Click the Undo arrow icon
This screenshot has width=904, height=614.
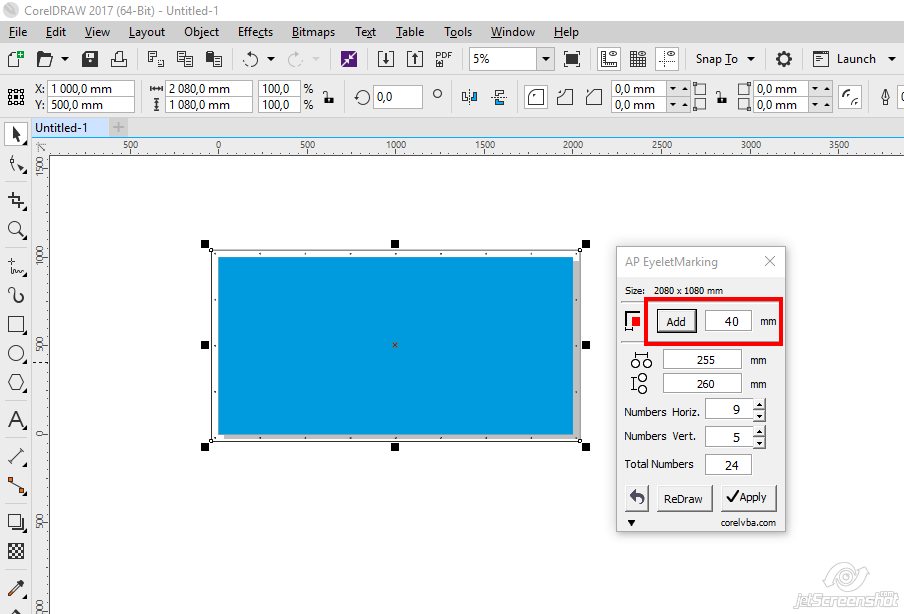pyautogui.click(x=250, y=59)
